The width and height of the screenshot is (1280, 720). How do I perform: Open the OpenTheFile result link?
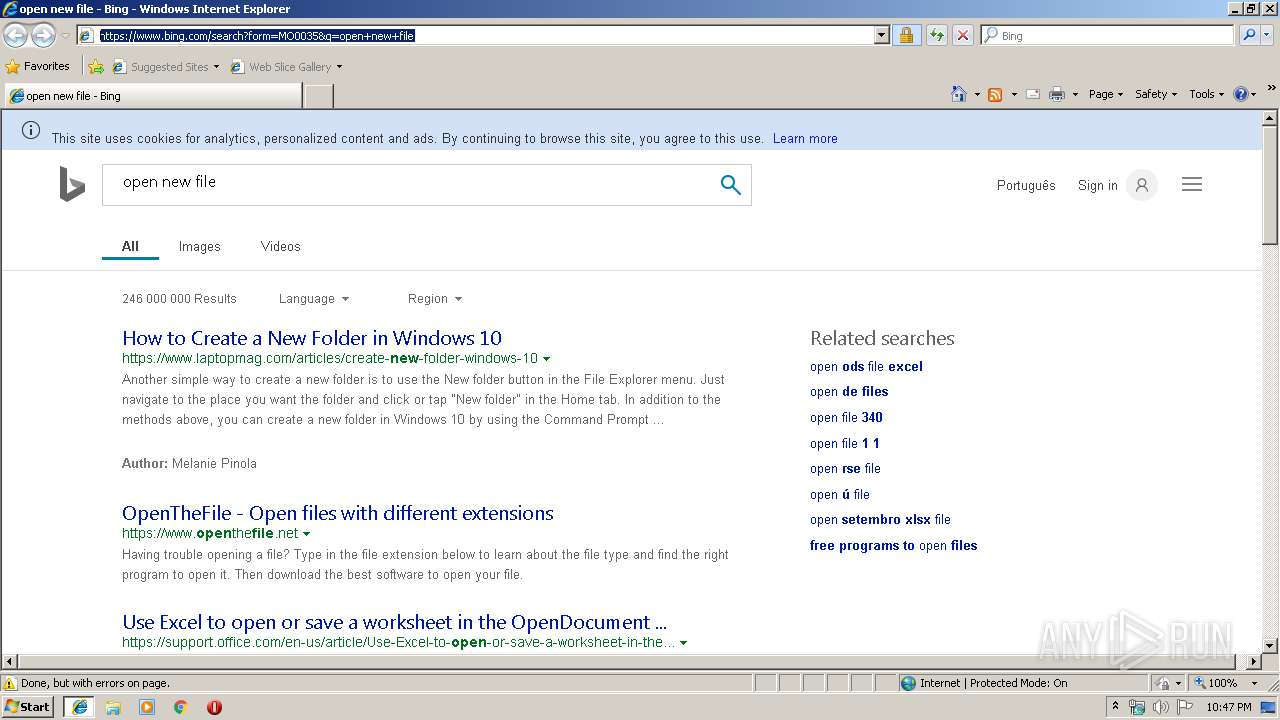(338, 513)
